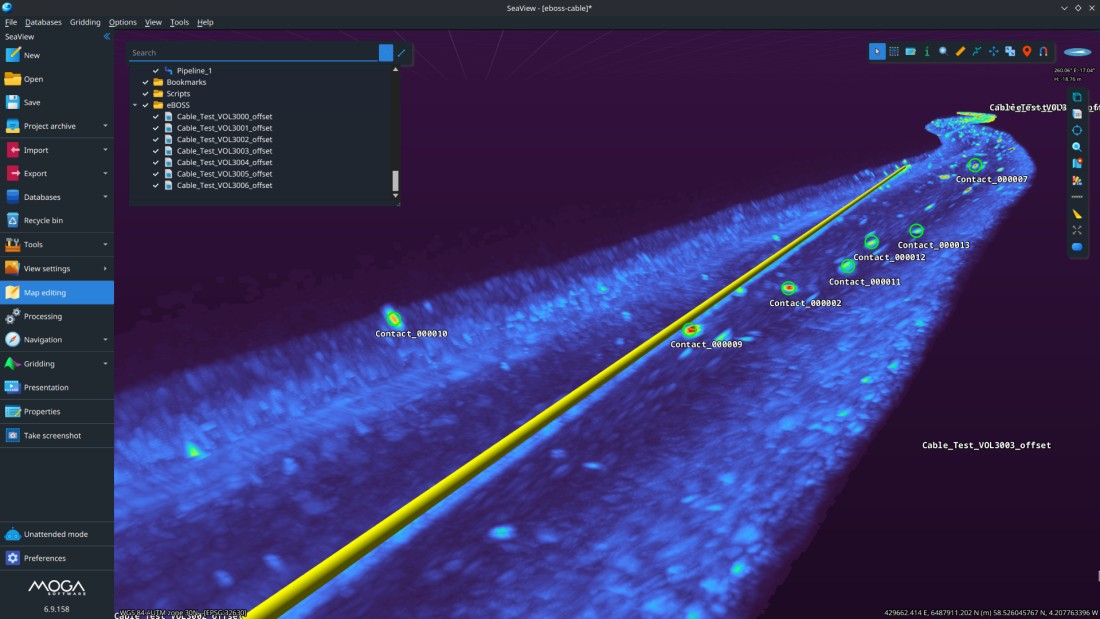Image resolution: width=1100 pixels, height=619 pixels.
Task: Click the crosshair center-view icon
Action: coord(1077,131)
